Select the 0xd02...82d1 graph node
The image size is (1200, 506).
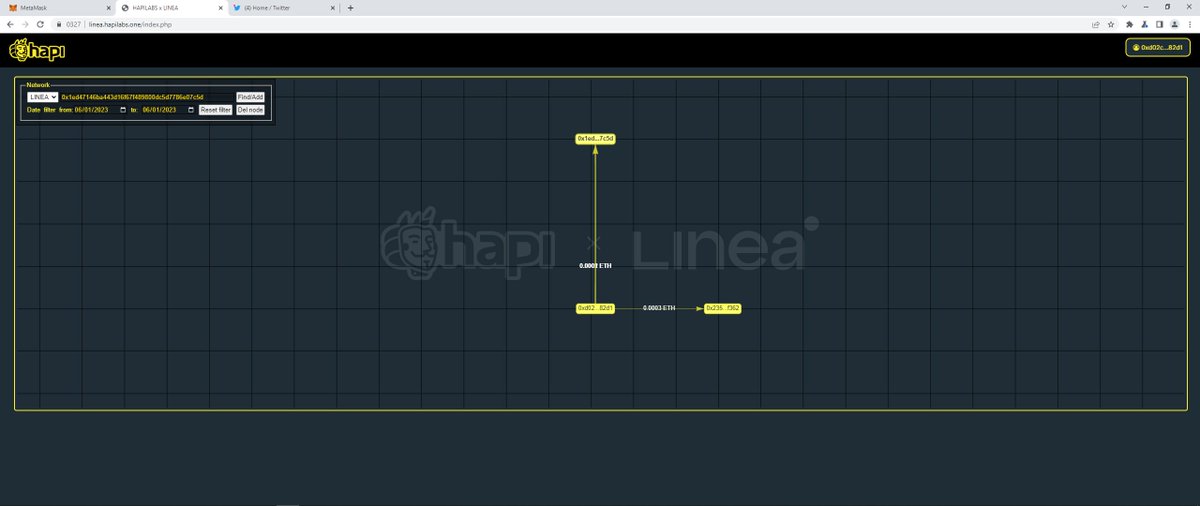point(595,308)
